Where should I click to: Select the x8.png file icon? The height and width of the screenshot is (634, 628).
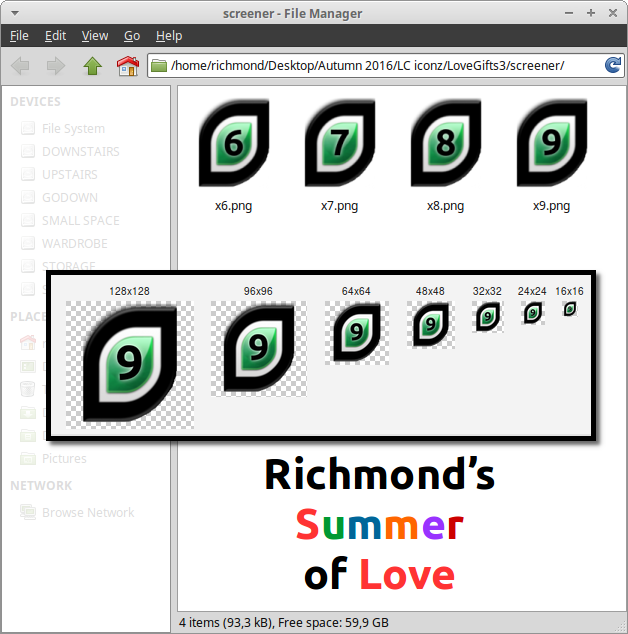[445, 144]
